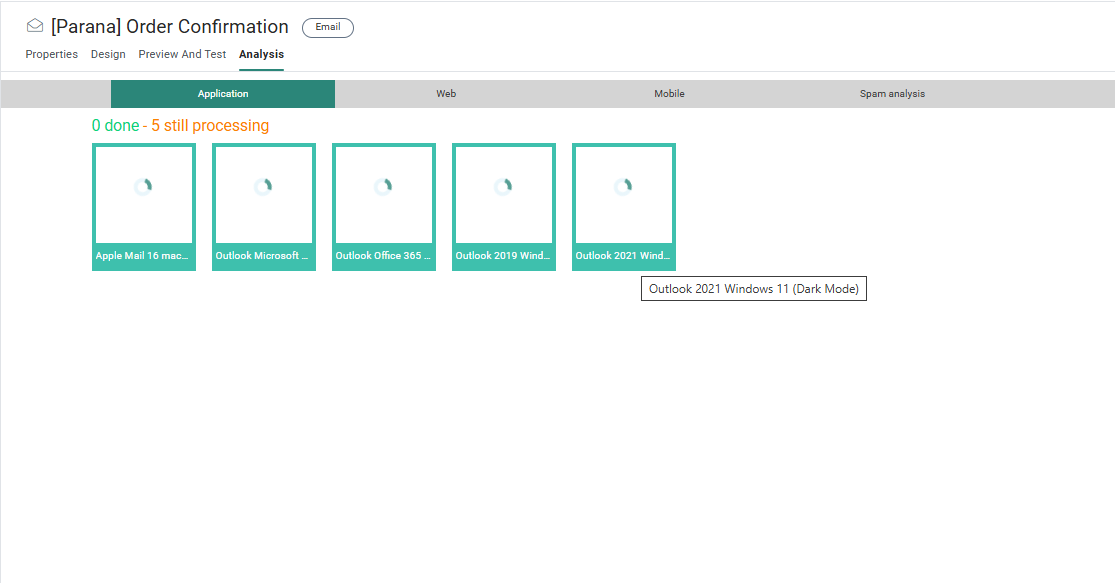
Task: Open the Outlook 2021 Windows preview tile
Action: [624, 206]
